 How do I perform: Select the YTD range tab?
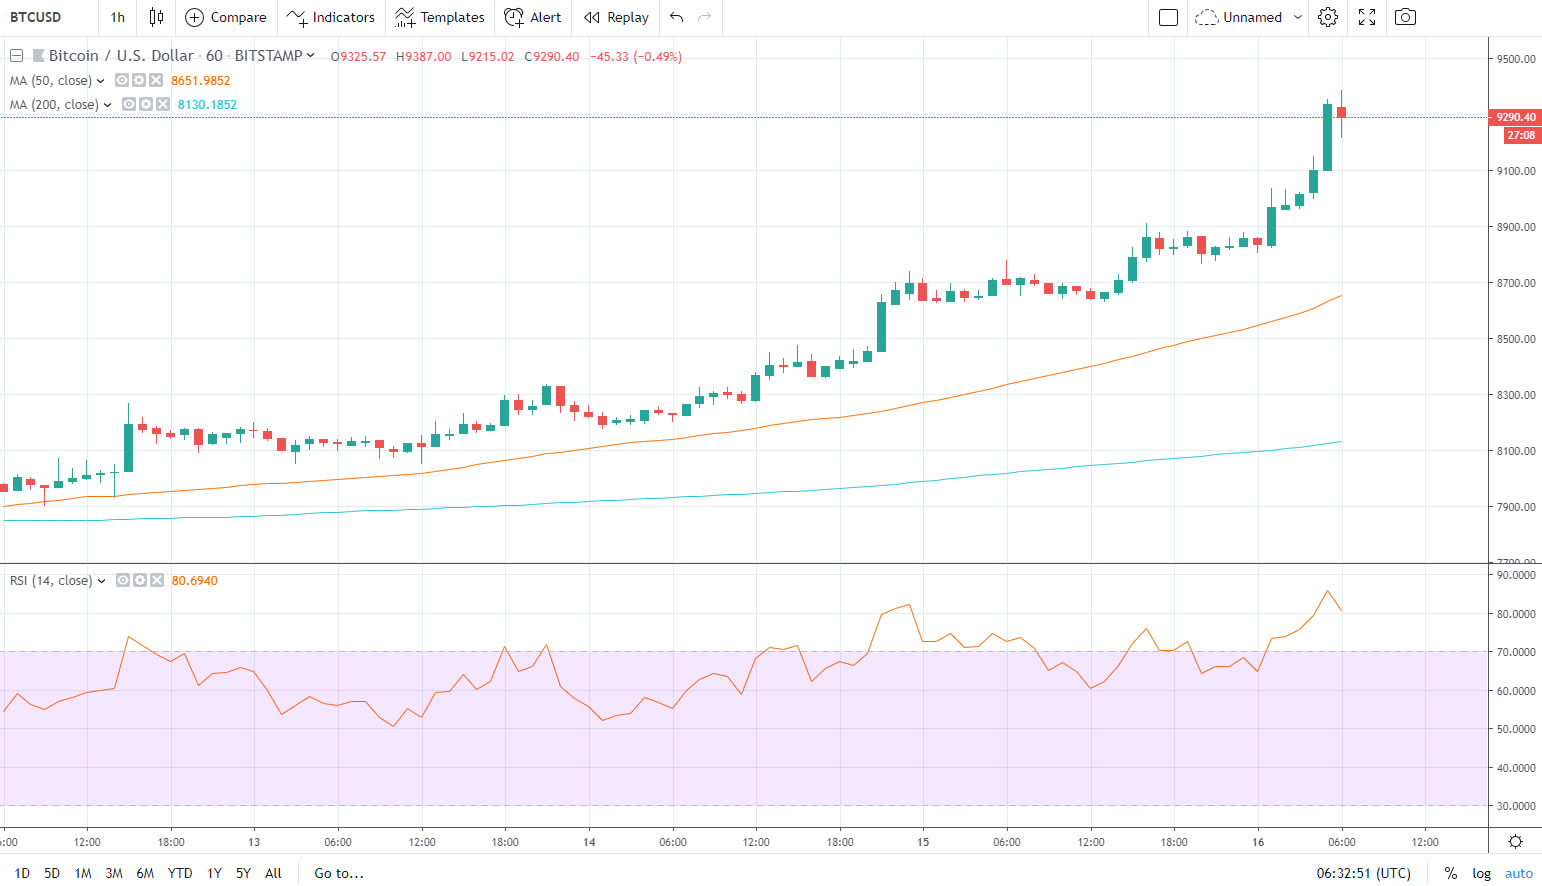pos(180,872)
